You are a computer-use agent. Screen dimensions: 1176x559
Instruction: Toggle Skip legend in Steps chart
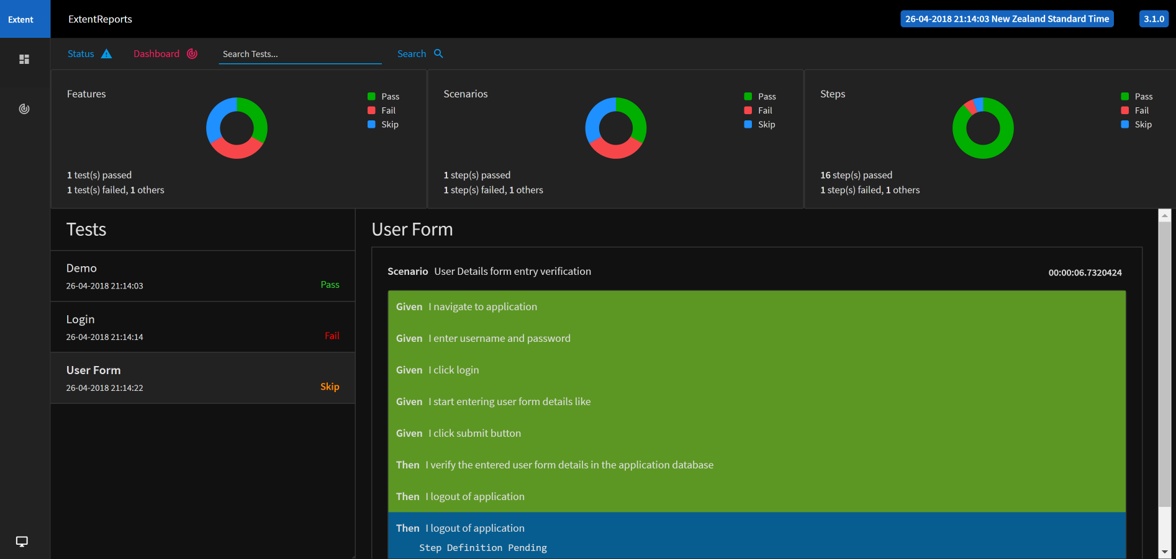click(x=1135, y=125)
